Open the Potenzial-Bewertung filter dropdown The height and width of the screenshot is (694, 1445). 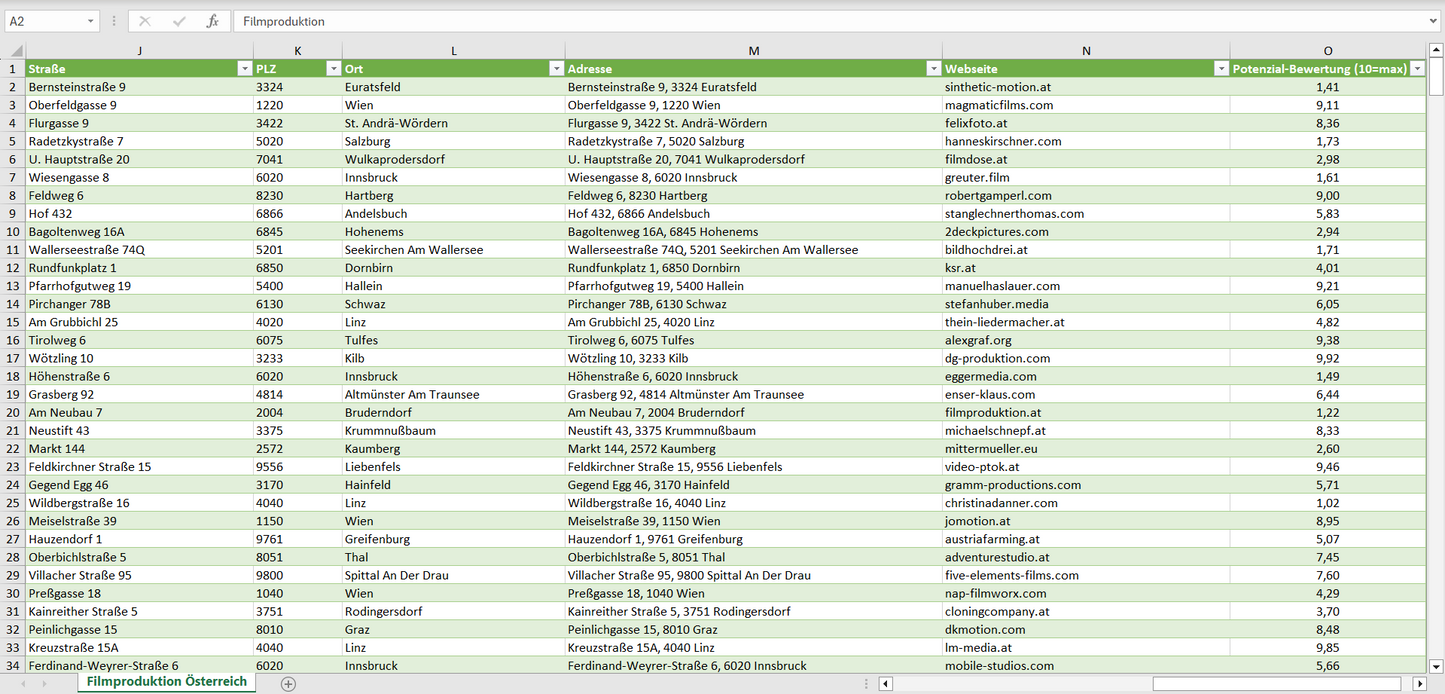coord(1417,69)
